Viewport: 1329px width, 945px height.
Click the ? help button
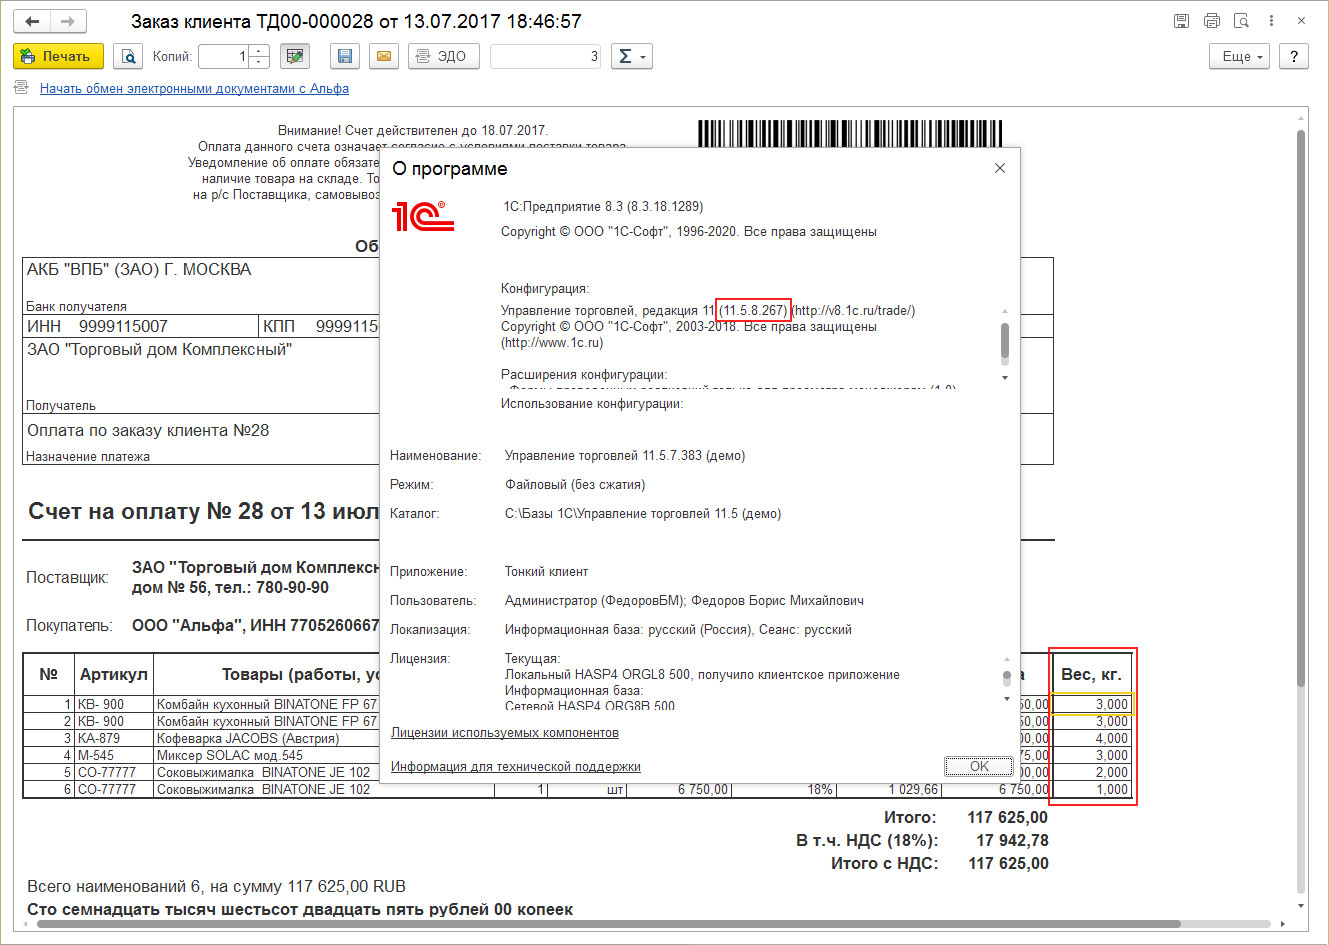tap(1294, 56)
